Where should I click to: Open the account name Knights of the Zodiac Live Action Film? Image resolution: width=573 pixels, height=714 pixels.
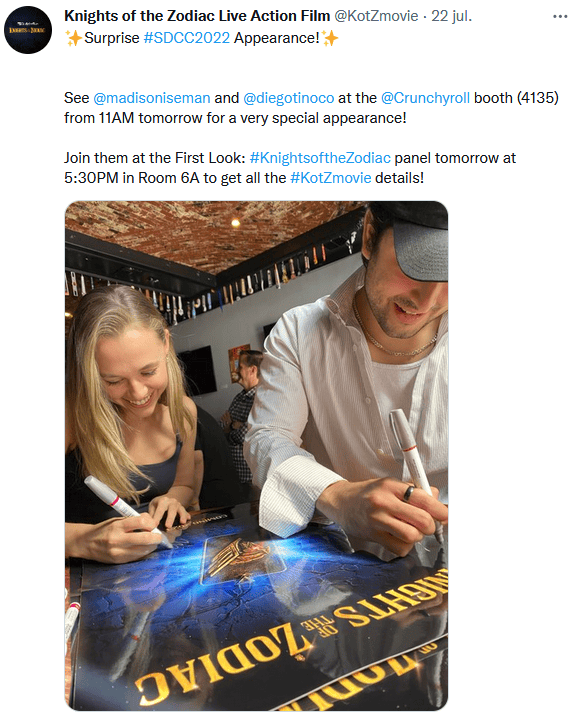click(x=197, y=16)
